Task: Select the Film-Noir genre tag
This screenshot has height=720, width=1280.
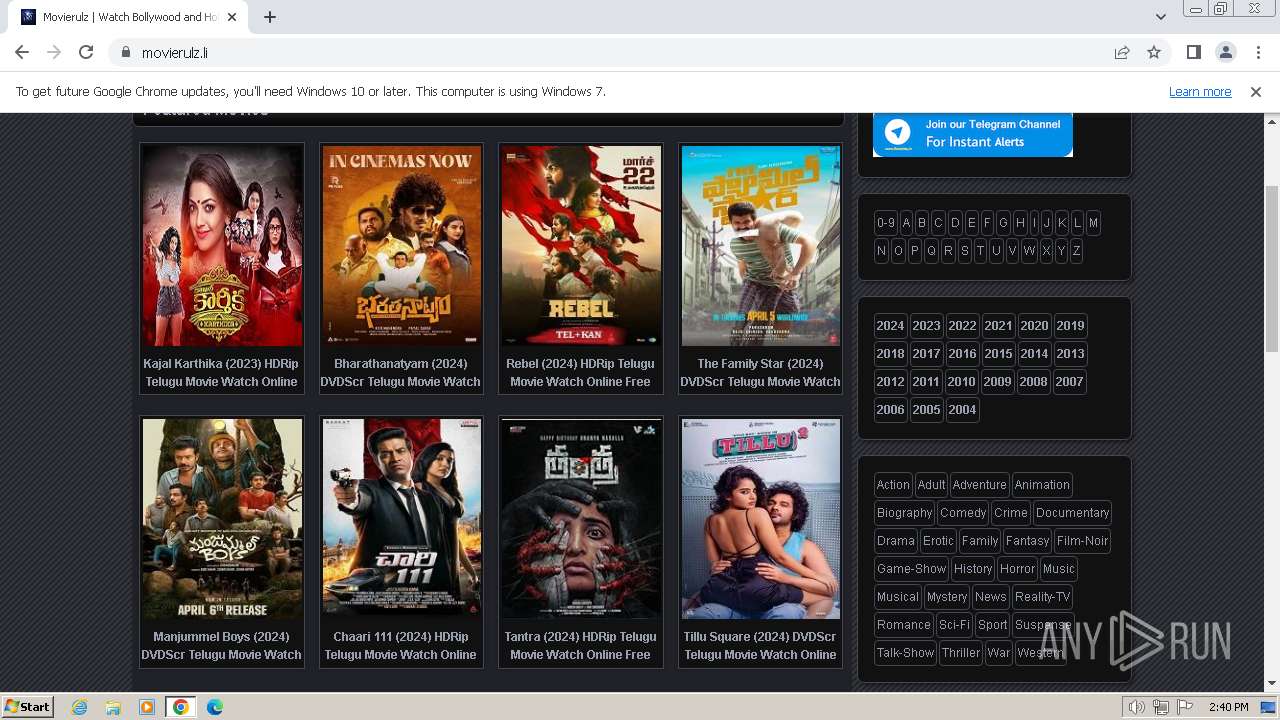Action: (1082, 541)
